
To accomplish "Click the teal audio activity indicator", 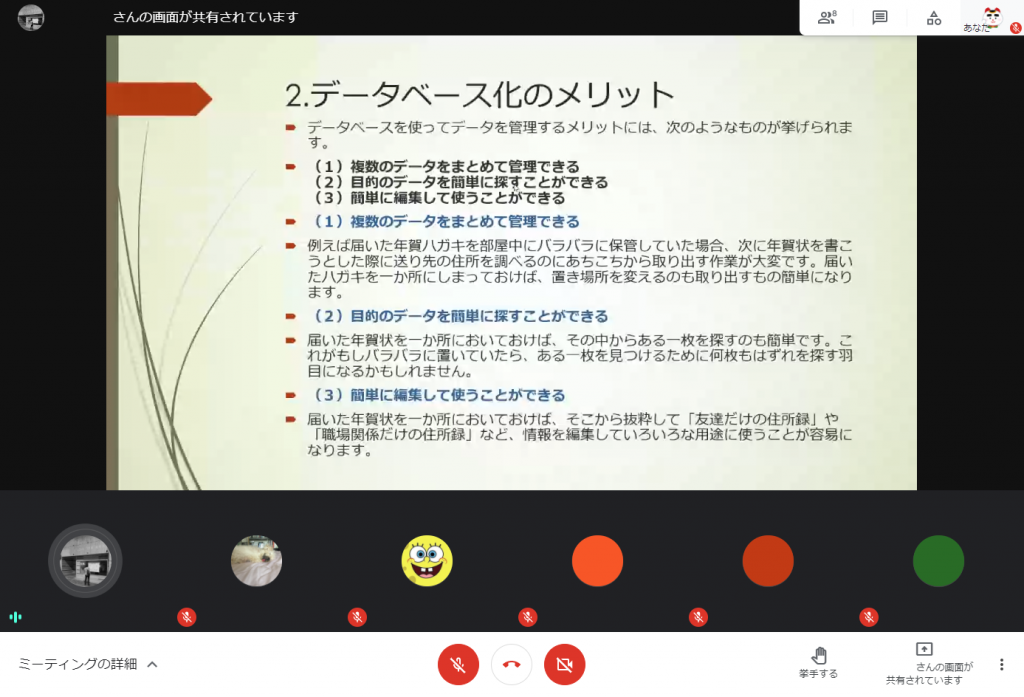I will (15, 617).
